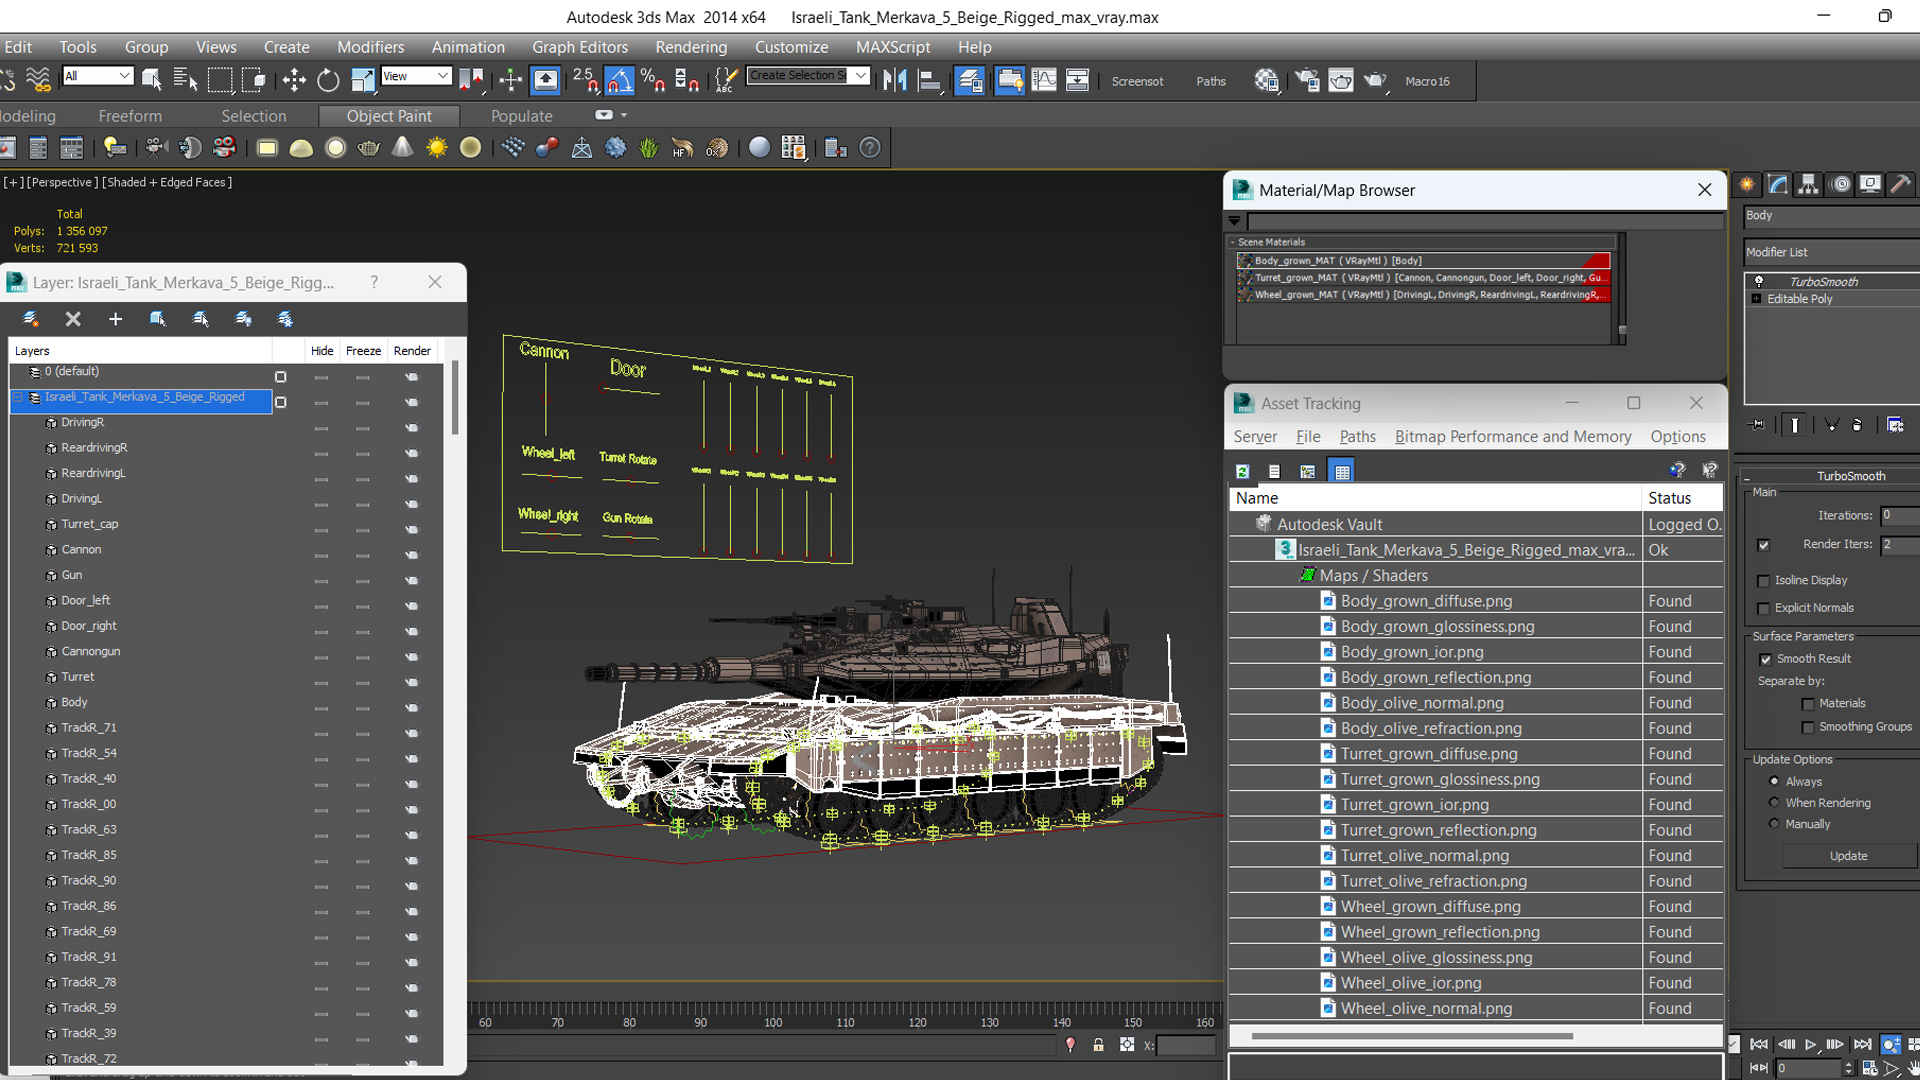
Task: Click the Mirror tool icon
Action: (895, 81)
